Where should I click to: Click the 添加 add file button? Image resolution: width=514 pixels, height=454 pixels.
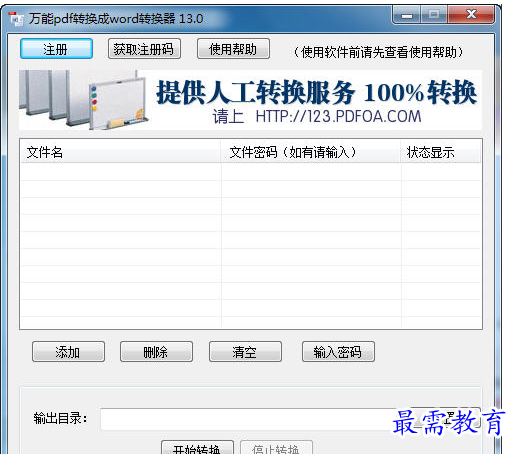(68, 352)
